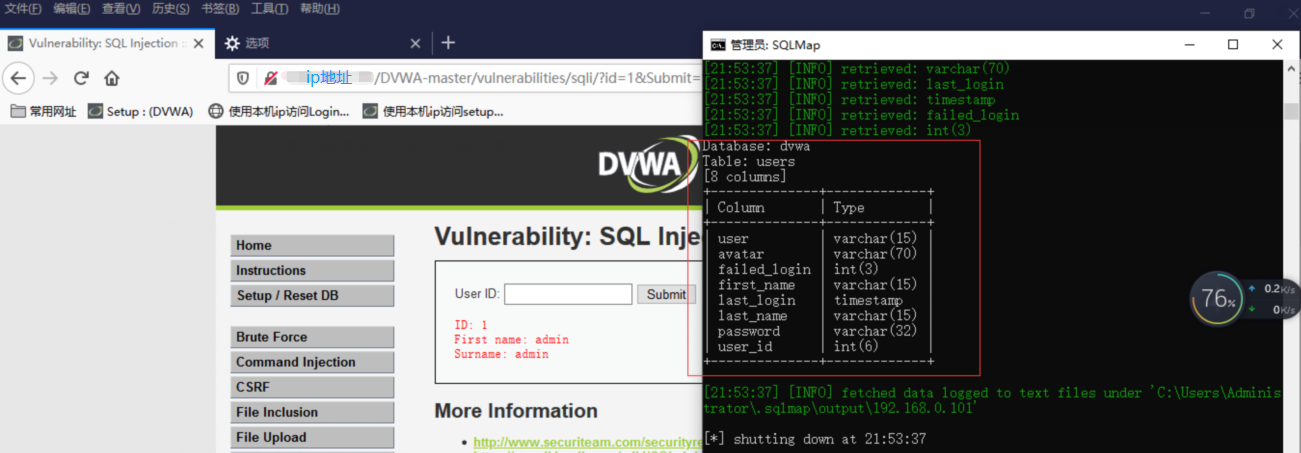Click '[8 columns]' text in console
Screen dimensions: 1301x453
coord(745,177)
